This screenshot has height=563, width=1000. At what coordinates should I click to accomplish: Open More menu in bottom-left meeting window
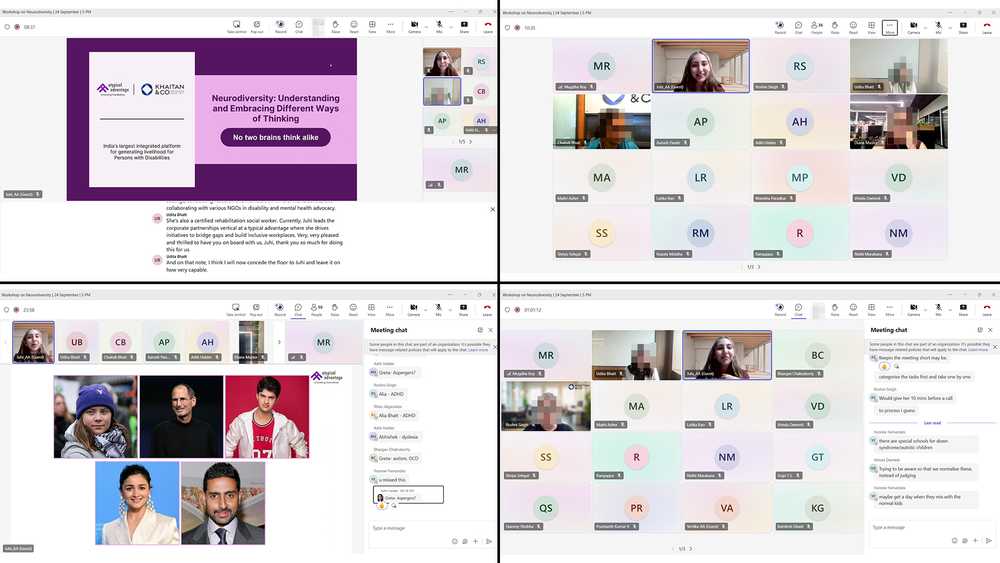coord(390,310)
